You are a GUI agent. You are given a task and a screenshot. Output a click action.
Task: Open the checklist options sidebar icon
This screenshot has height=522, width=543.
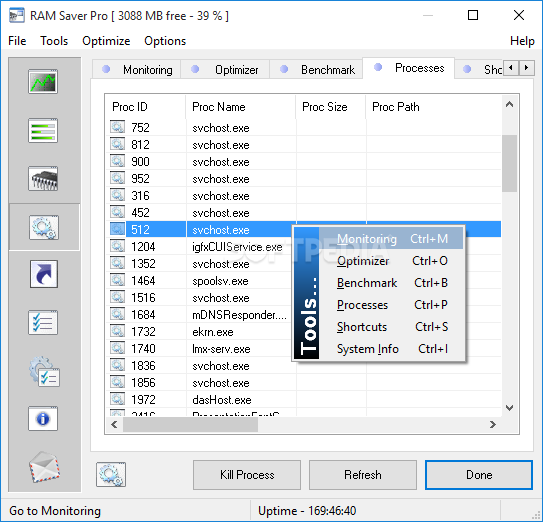[43, 323]
